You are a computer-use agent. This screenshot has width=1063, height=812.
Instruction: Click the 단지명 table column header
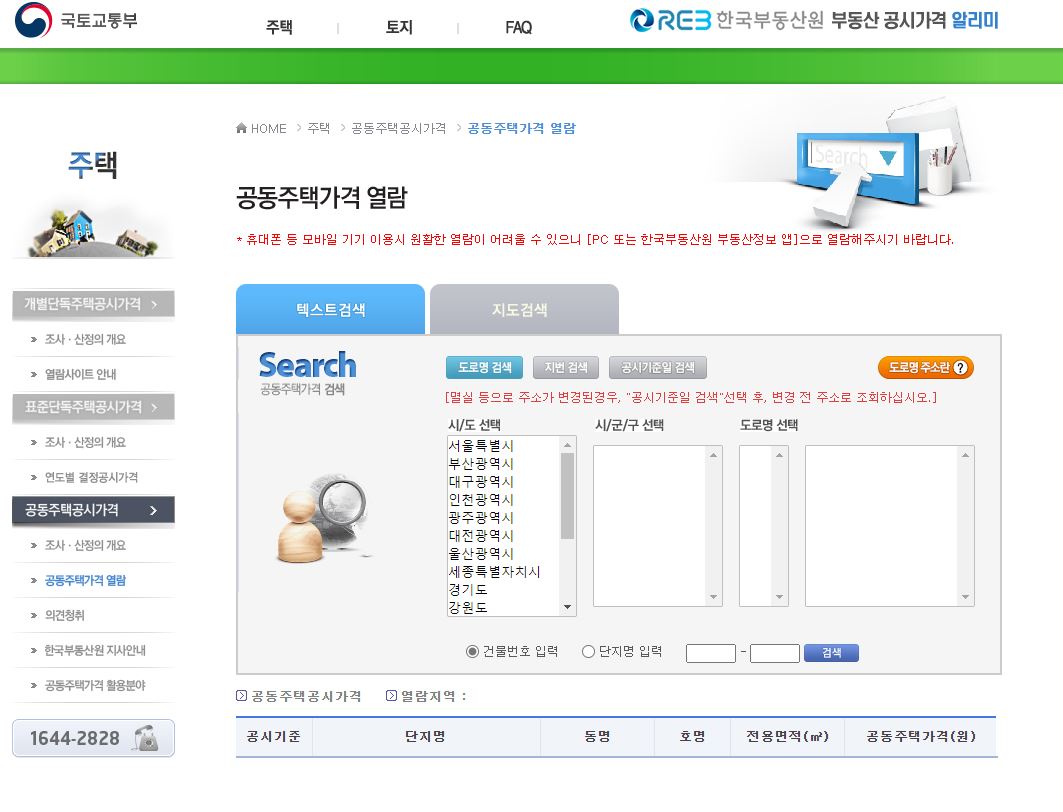pos(426,736)
